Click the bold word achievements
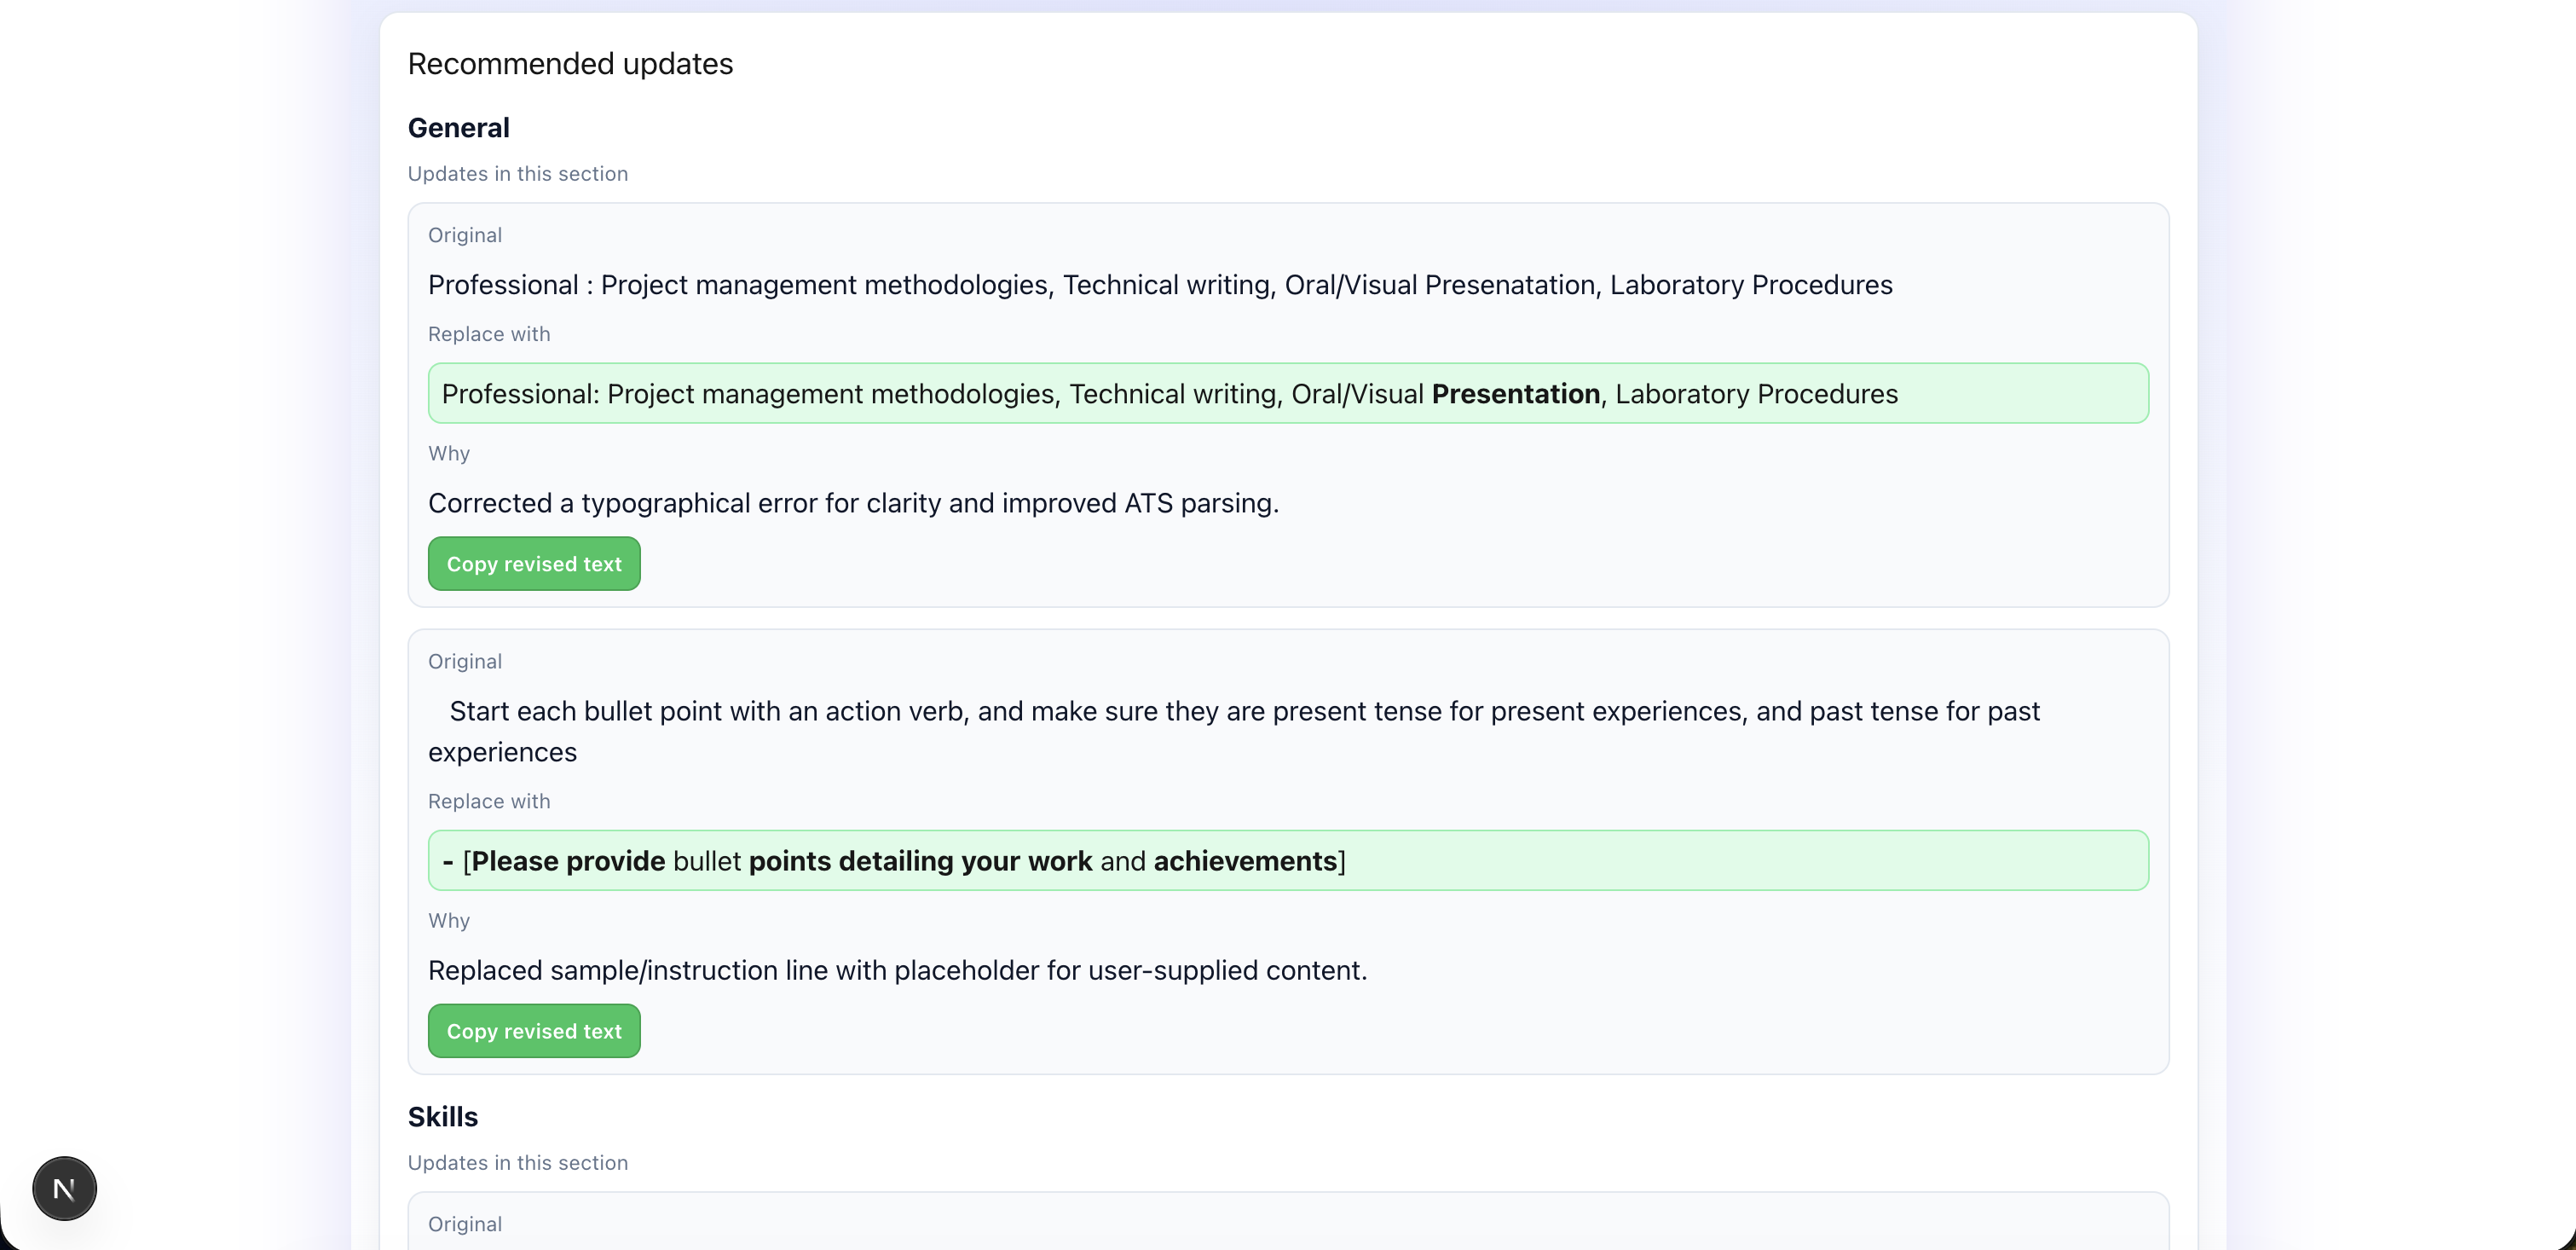The image size is (2576, 1250). pyautogui.click(x=1244, y=861)
